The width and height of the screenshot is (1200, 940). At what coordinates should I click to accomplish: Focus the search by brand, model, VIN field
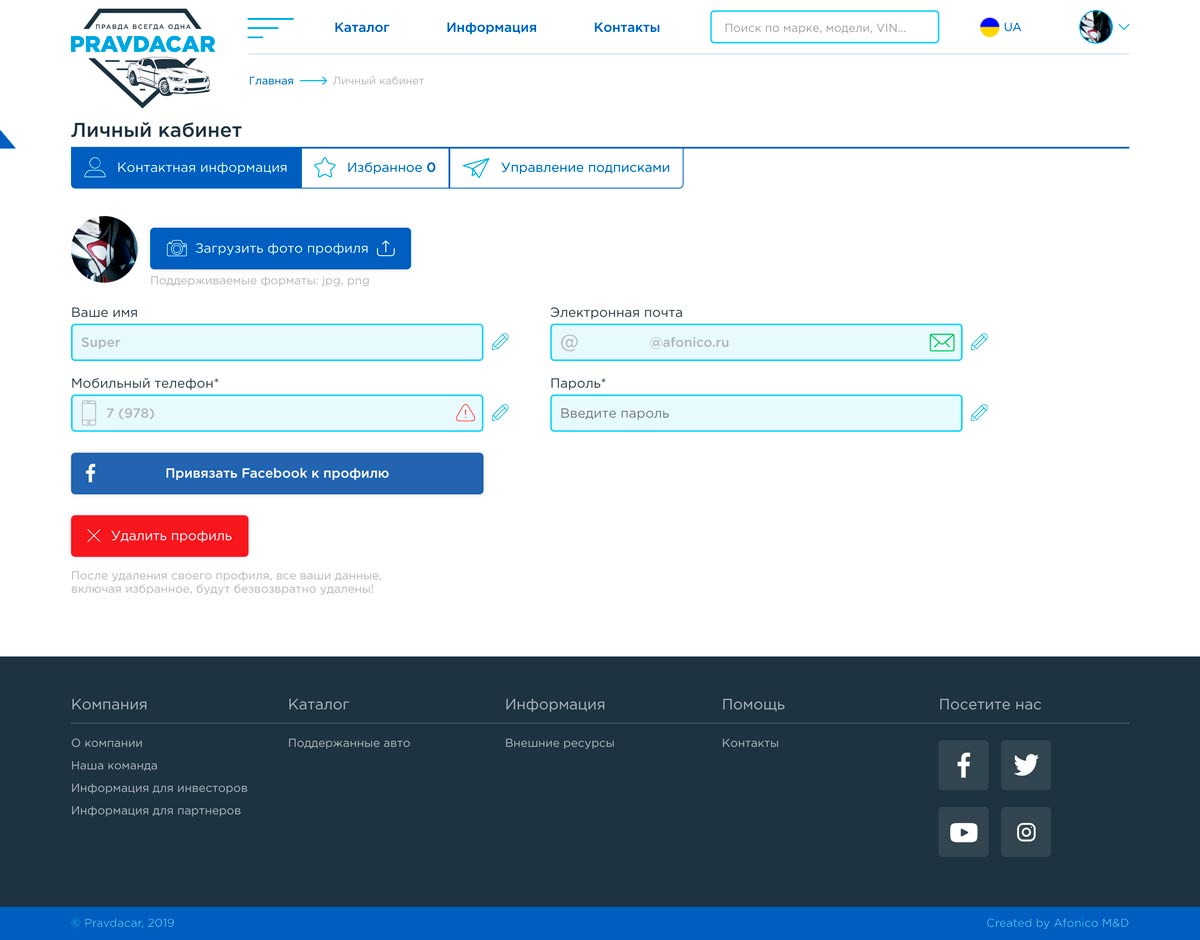pos(825,28)
